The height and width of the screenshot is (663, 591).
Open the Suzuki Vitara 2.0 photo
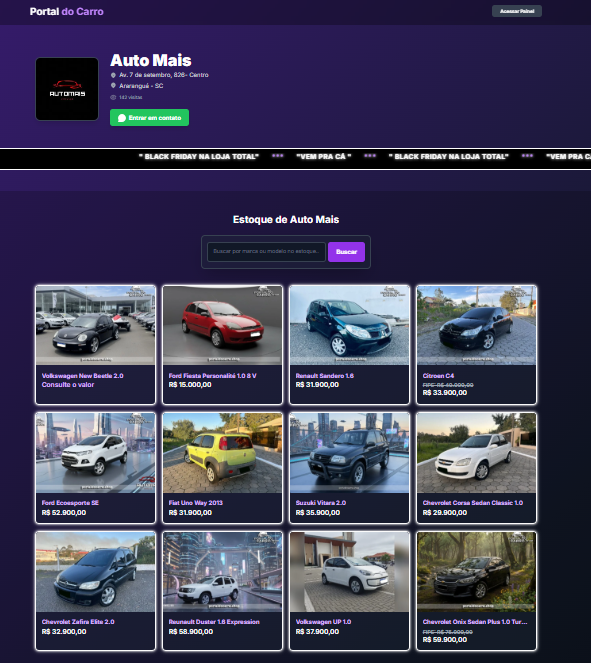click(x=349, y=453)
